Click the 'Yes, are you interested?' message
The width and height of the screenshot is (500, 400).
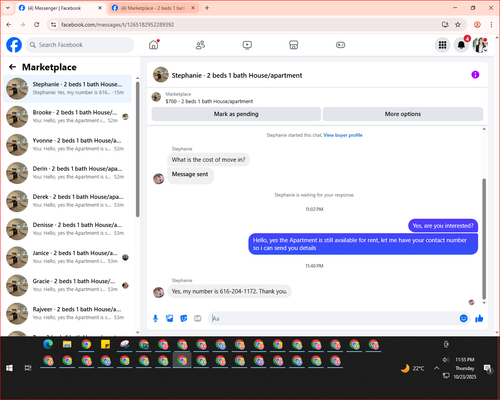443,226
